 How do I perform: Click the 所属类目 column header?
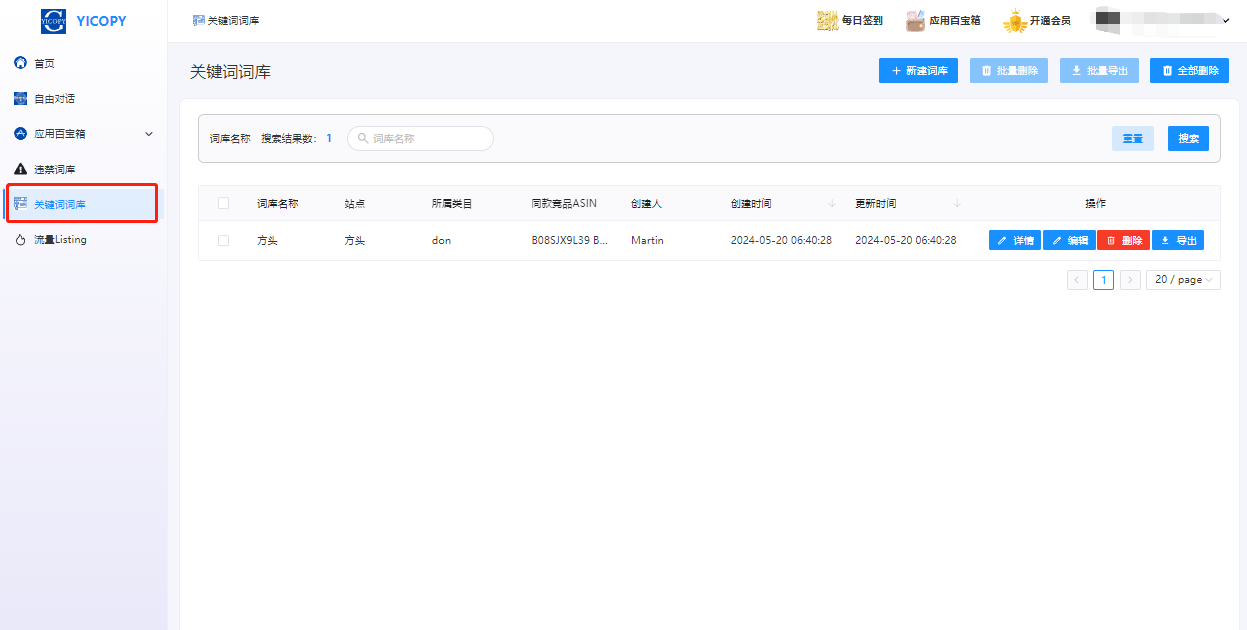pyautogui.click(x=452, y=203)
